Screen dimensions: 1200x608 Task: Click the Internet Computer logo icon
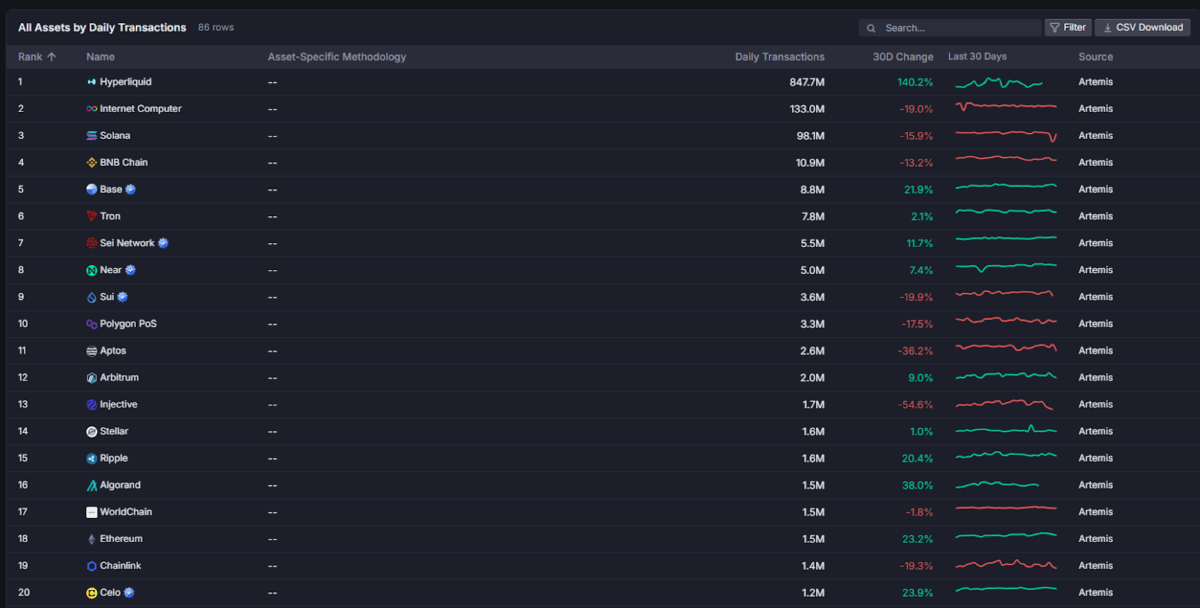[92, 109]
